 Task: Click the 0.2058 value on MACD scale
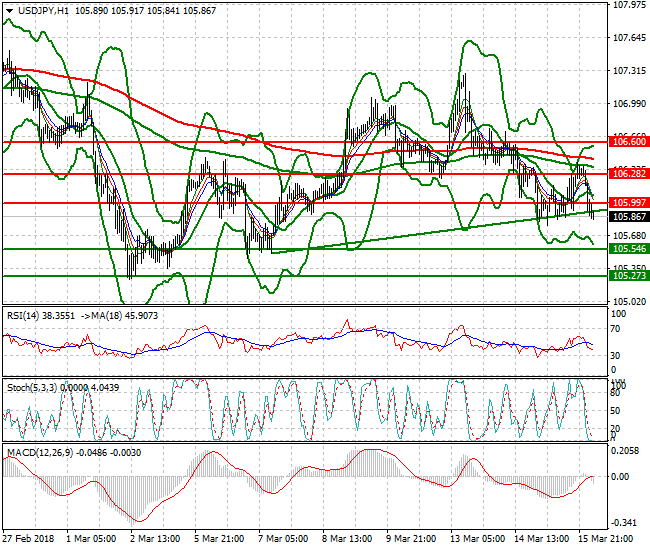click(x=628, y=452)
